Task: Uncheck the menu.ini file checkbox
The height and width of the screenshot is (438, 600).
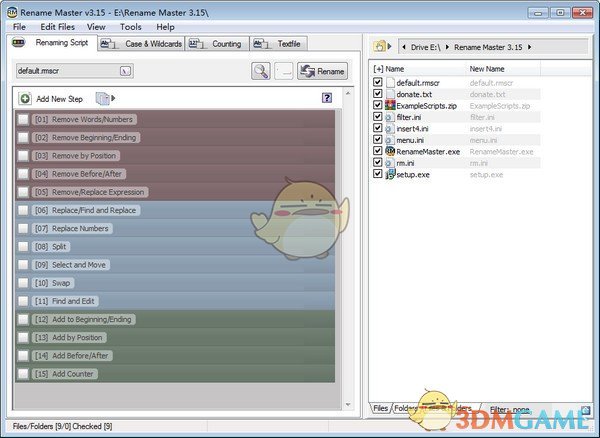Action: point(378,140)
